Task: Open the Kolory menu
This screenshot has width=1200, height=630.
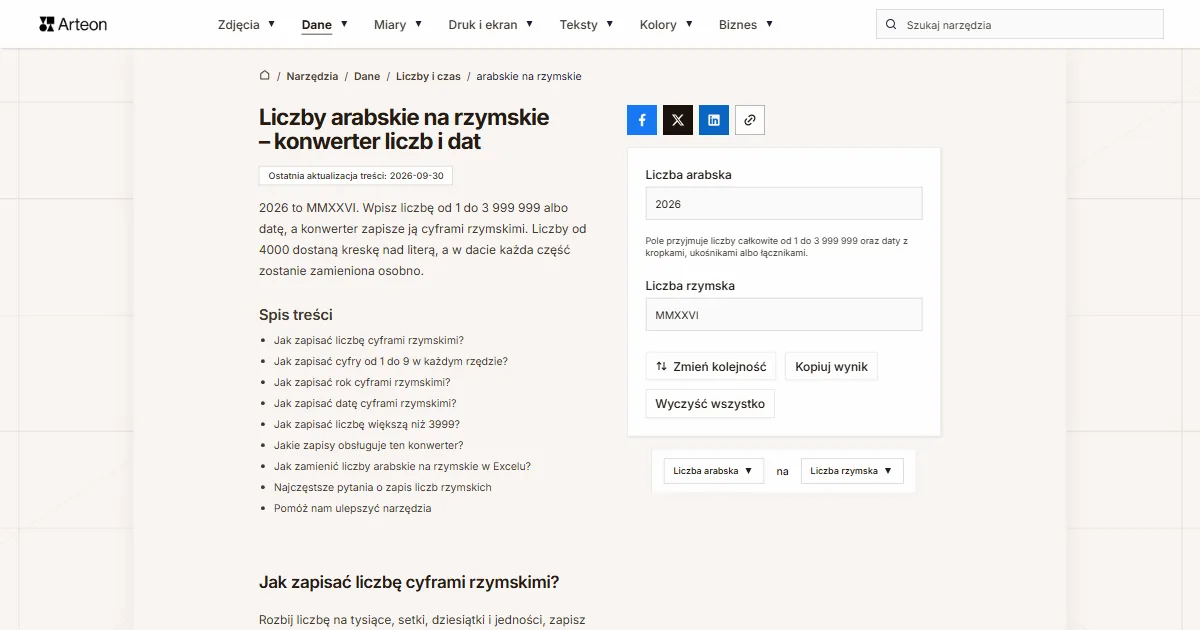Action: click(x=665, y=24)
